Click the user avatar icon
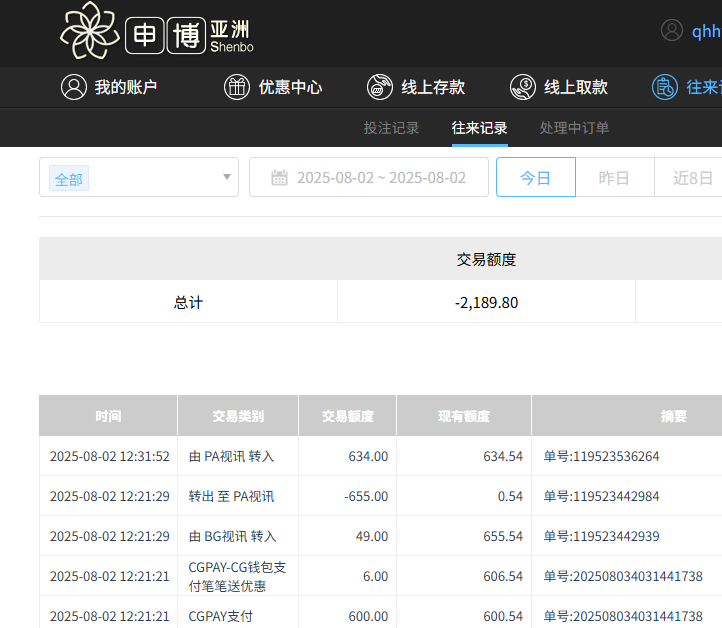Viewport: 722px width, 628px height. coord(672,31)
